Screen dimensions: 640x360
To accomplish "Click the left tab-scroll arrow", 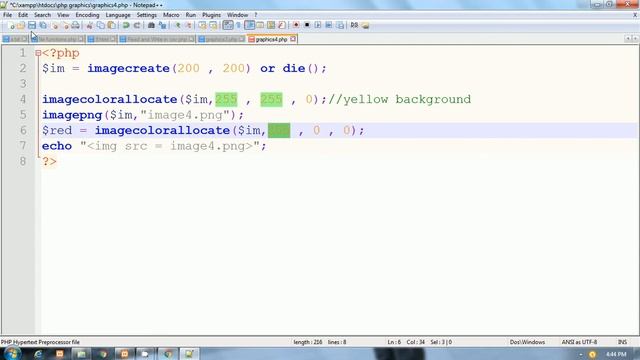I will [628, 38].
